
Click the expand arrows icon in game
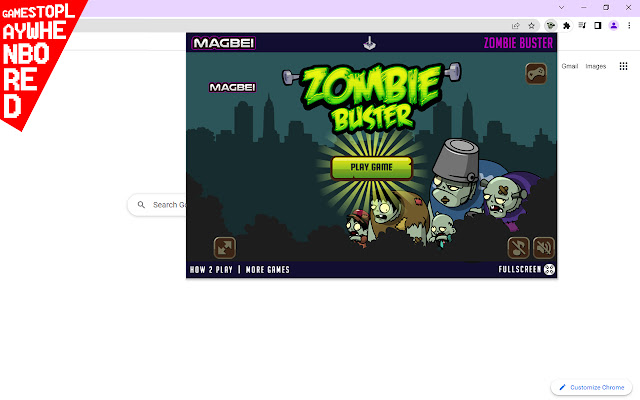click(225, 248)
